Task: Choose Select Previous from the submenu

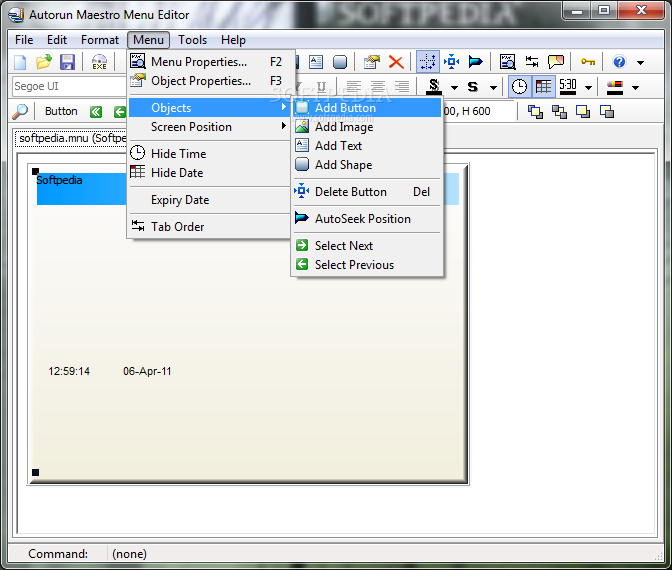Action: (x=367, y=264)
